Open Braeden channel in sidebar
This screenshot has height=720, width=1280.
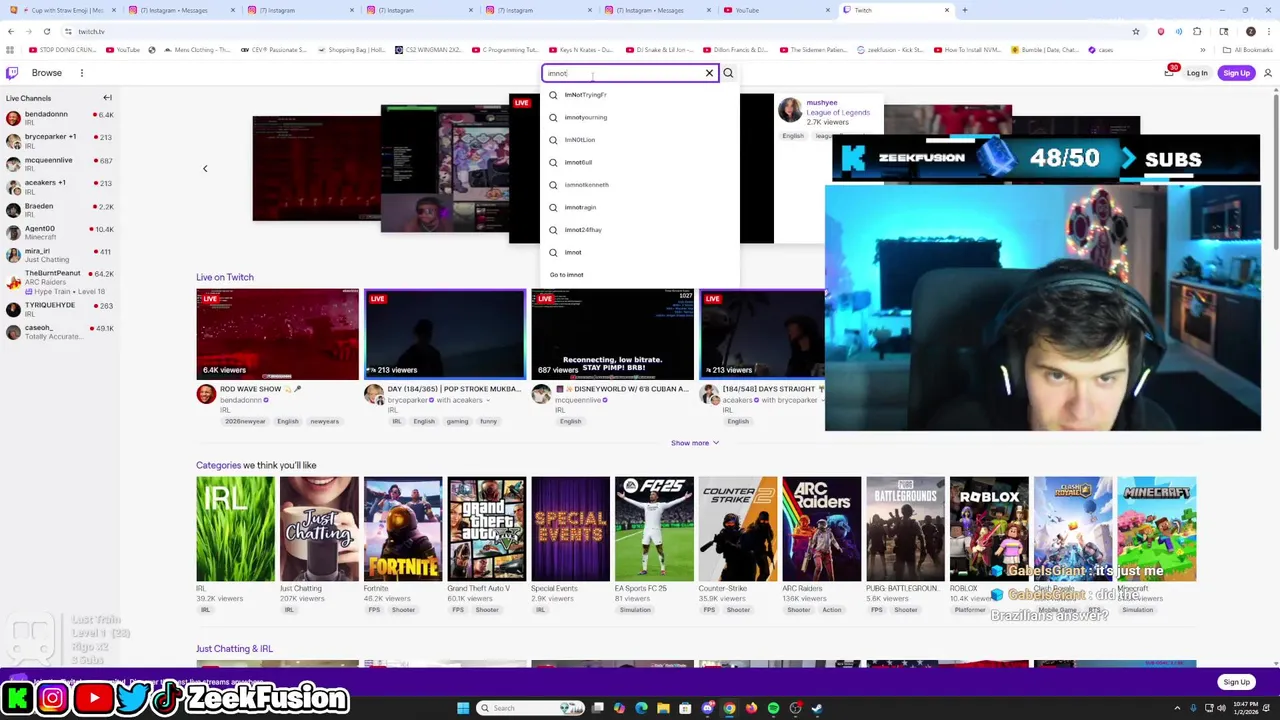pyautogui.click(x=60, y=209)
